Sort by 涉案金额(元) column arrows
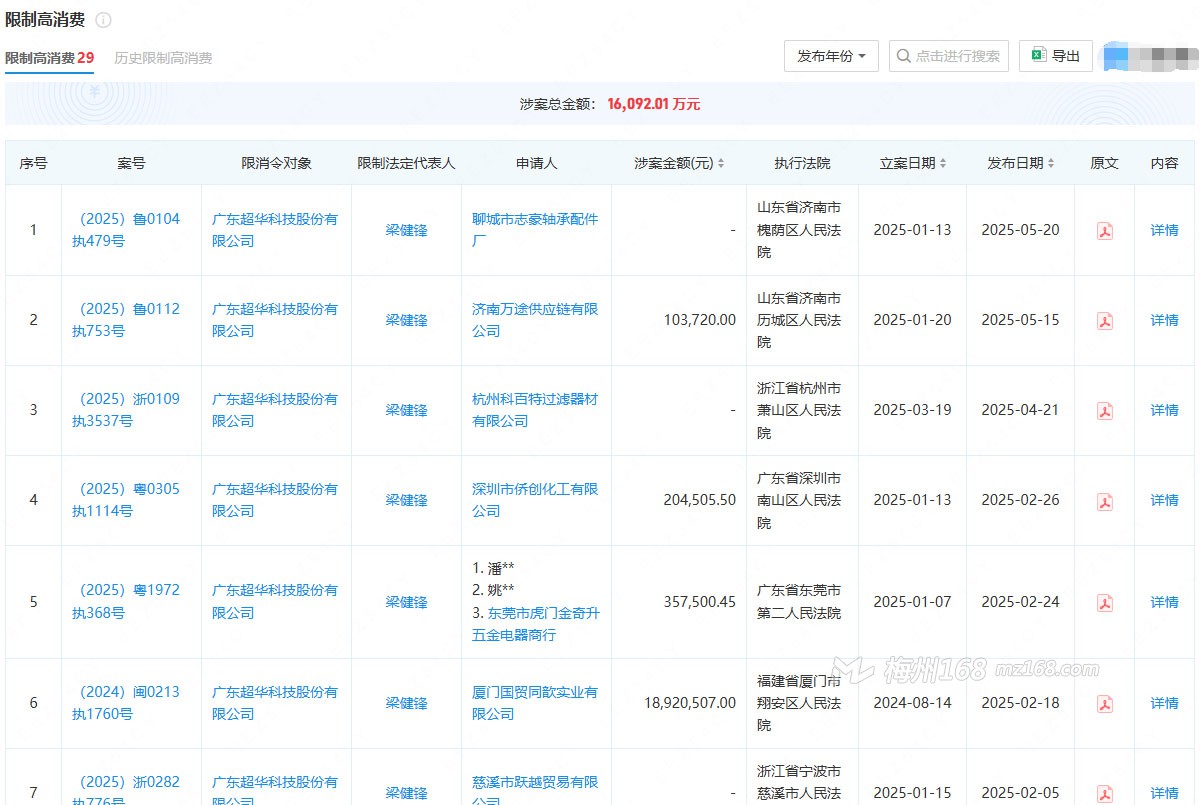The width and height of the screenshot is (1200, 805). click(721, 163)
